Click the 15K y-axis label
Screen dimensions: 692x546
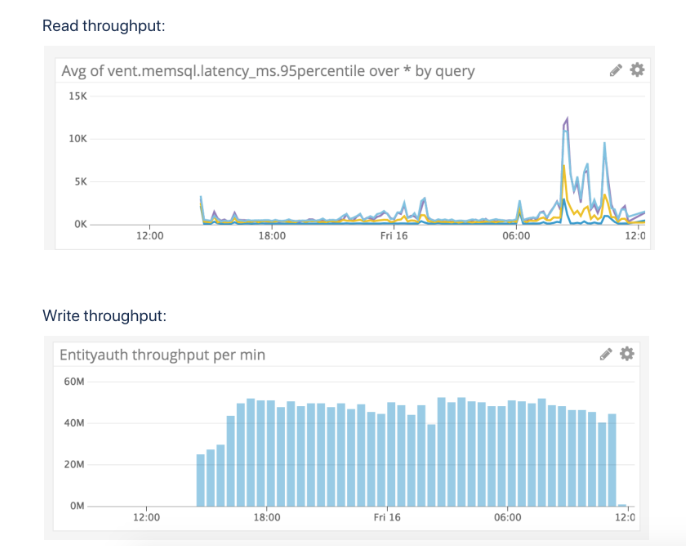pyautogui.click(x=78, y=96)
